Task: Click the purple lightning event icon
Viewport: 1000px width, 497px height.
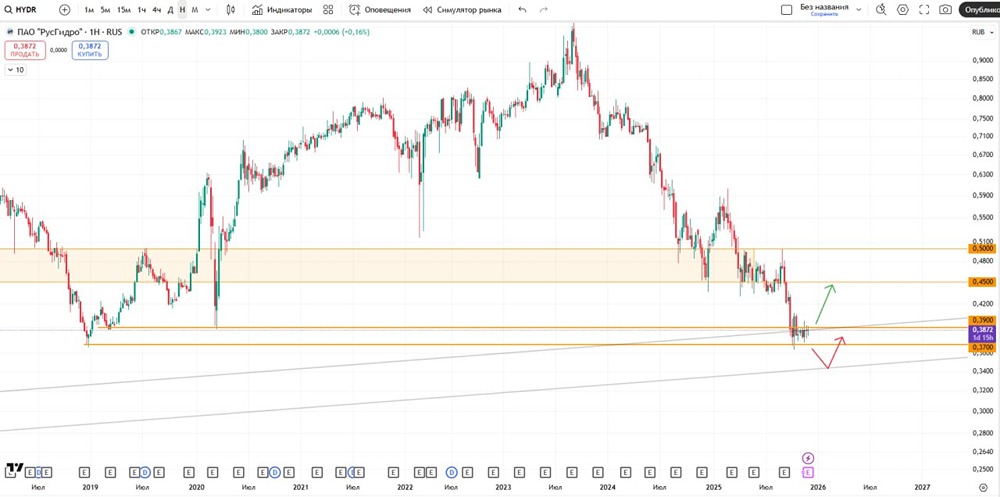Action: click(808, 458)
